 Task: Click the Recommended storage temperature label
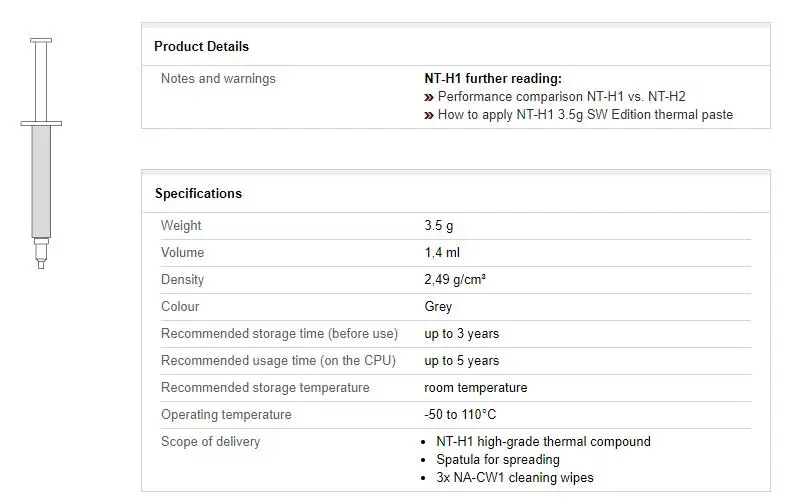(265, 388)
